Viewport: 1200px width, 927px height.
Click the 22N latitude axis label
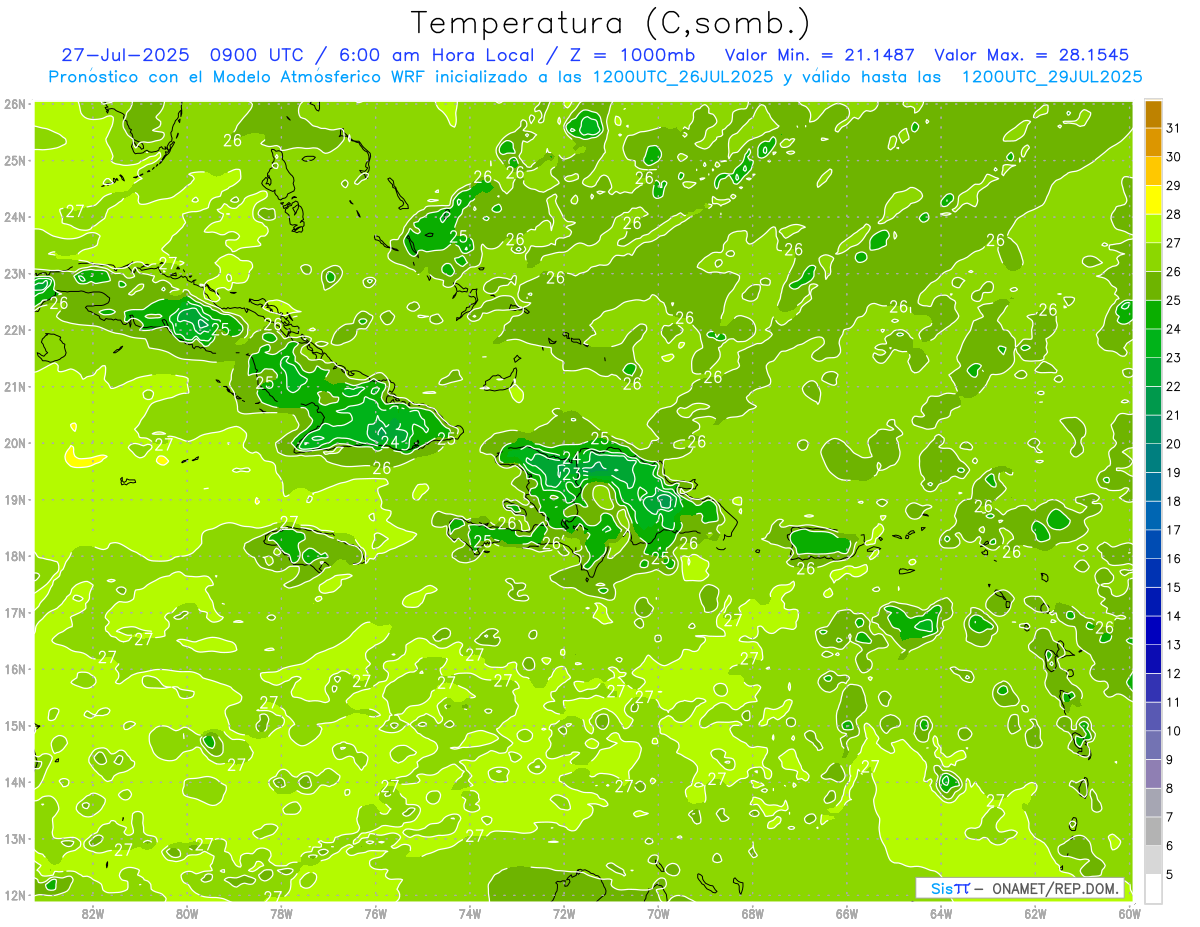[15, 330]
